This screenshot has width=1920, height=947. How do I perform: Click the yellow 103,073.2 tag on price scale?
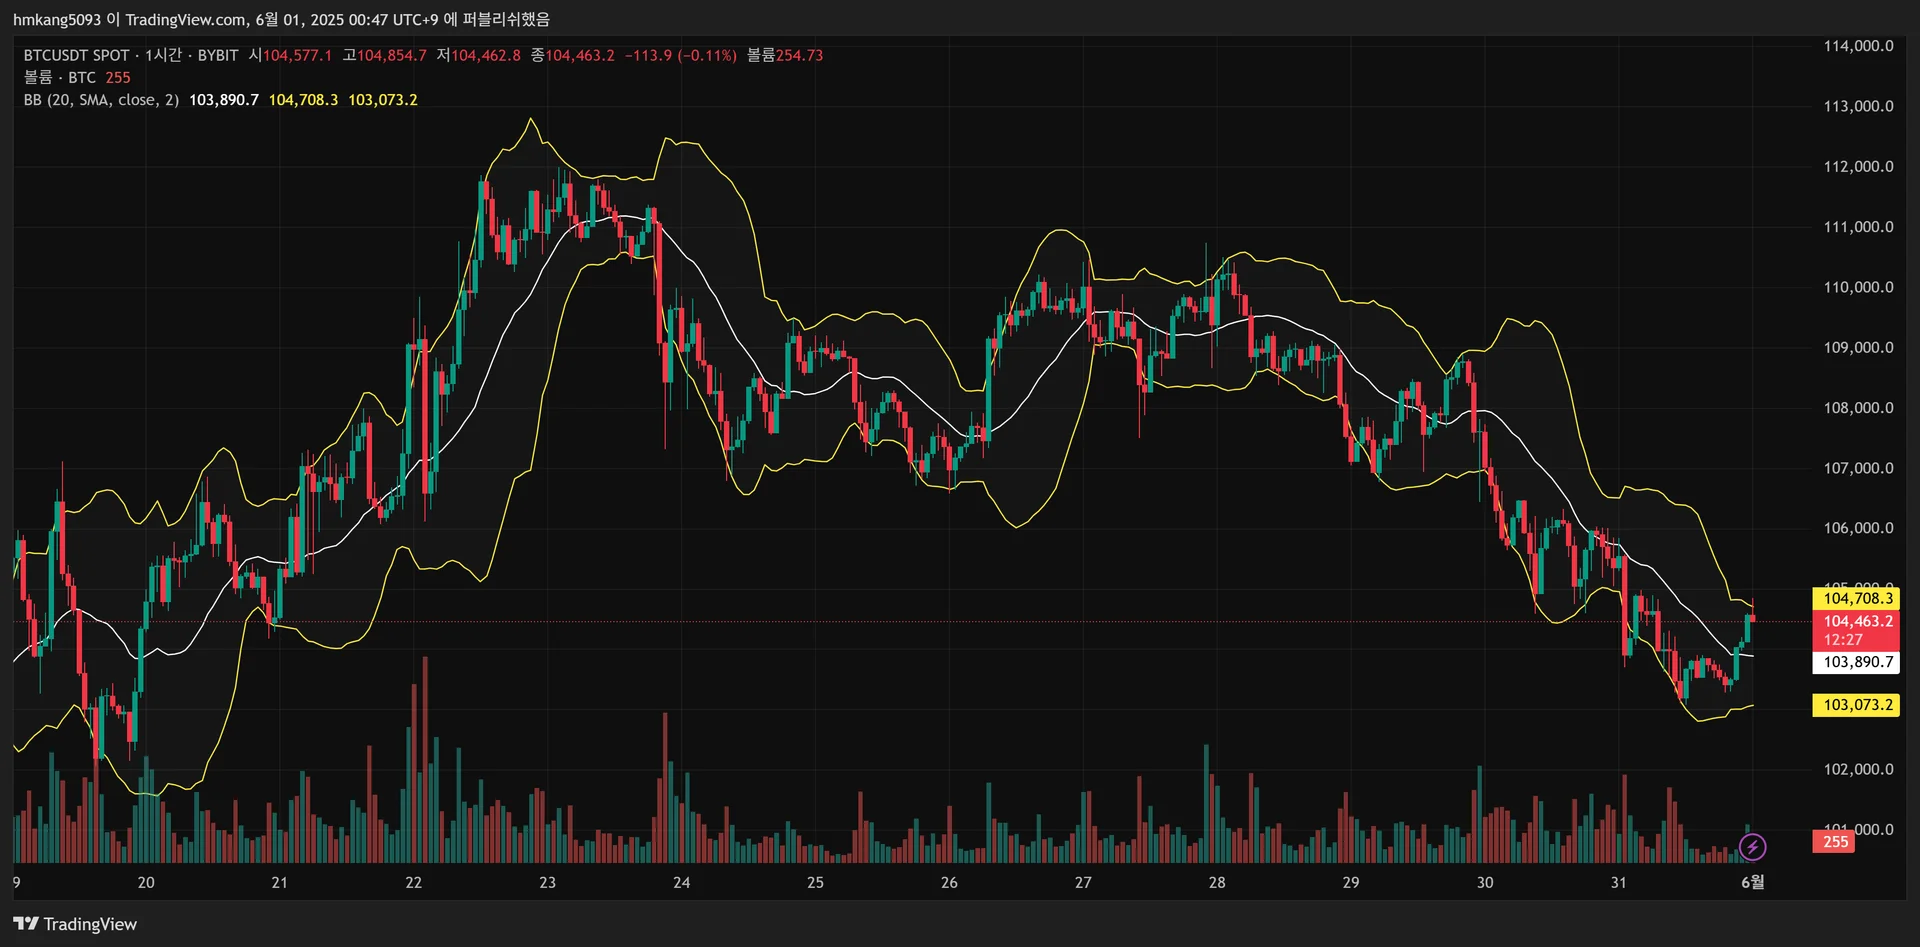(x=1856, y=705)
